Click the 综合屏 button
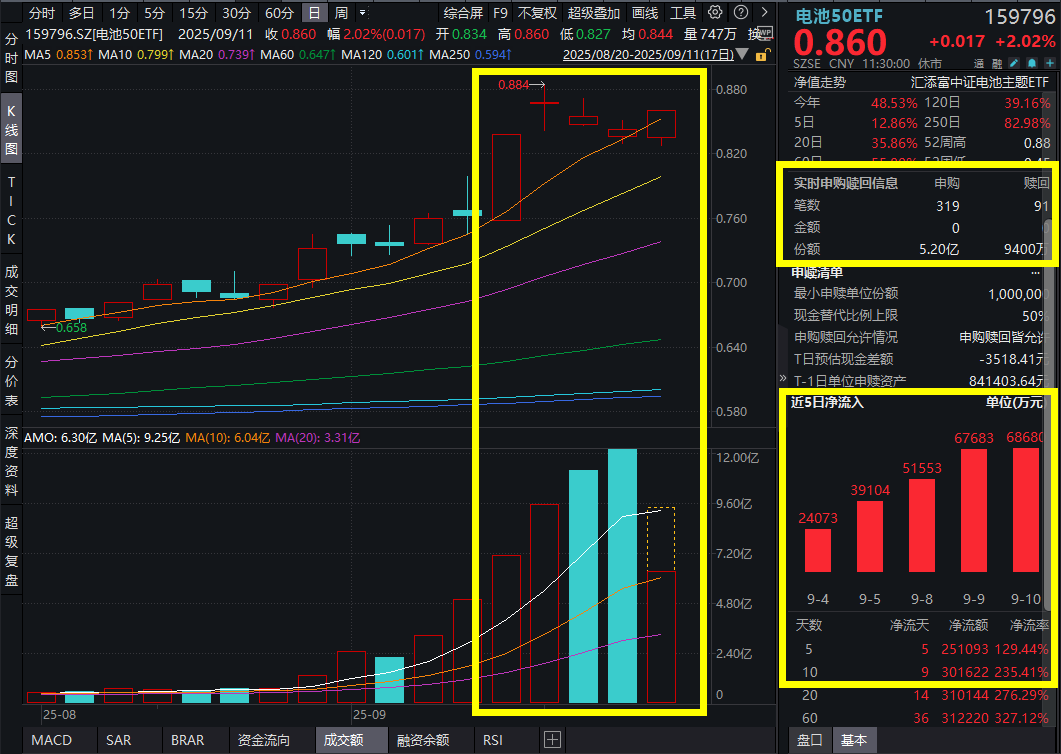The height and width of the screenshot is (754, 1061). point(463,13)
